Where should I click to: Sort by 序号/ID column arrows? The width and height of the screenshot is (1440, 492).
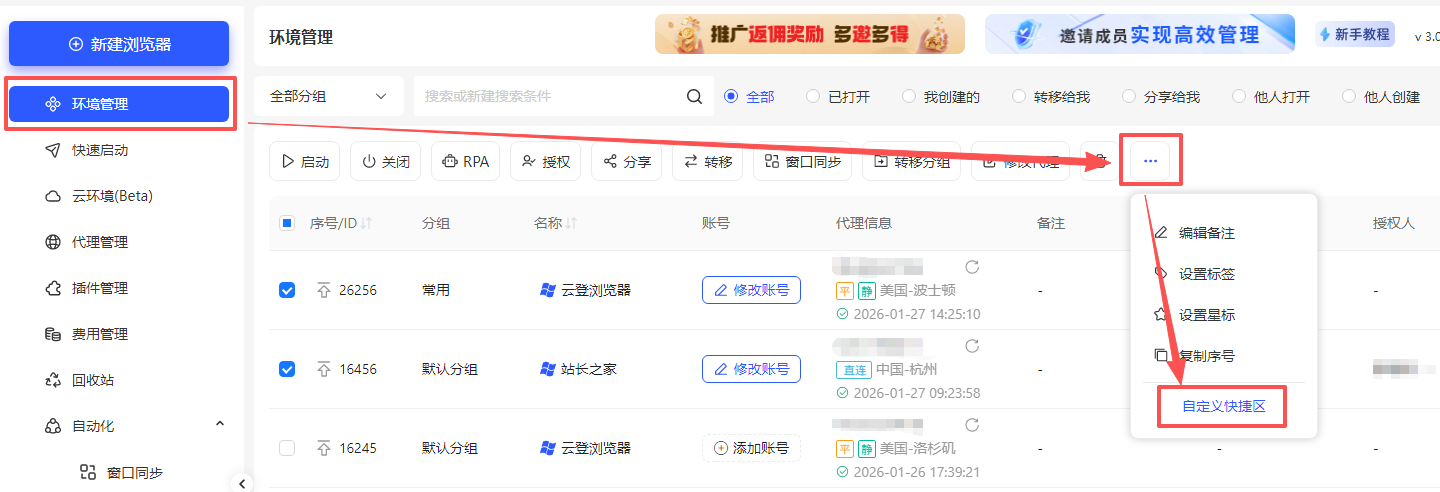click(x=366, y=223)
